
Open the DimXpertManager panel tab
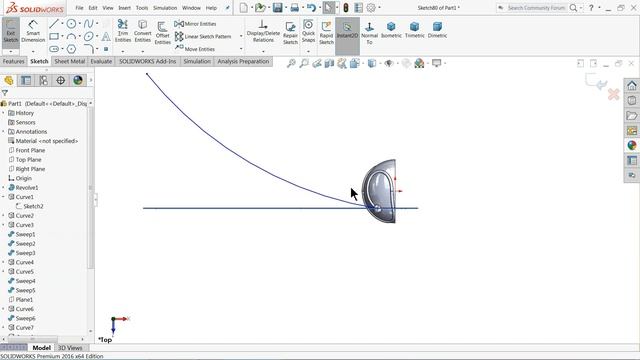[60, 80]
